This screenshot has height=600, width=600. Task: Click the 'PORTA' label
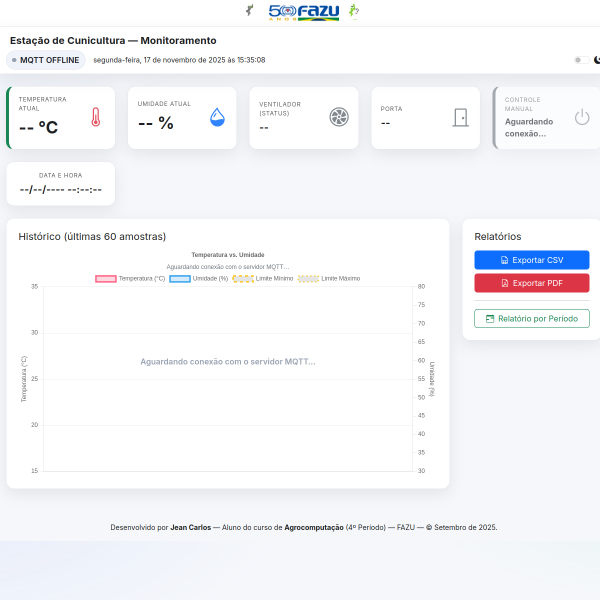pyautogui.click(x=391, y=109)
